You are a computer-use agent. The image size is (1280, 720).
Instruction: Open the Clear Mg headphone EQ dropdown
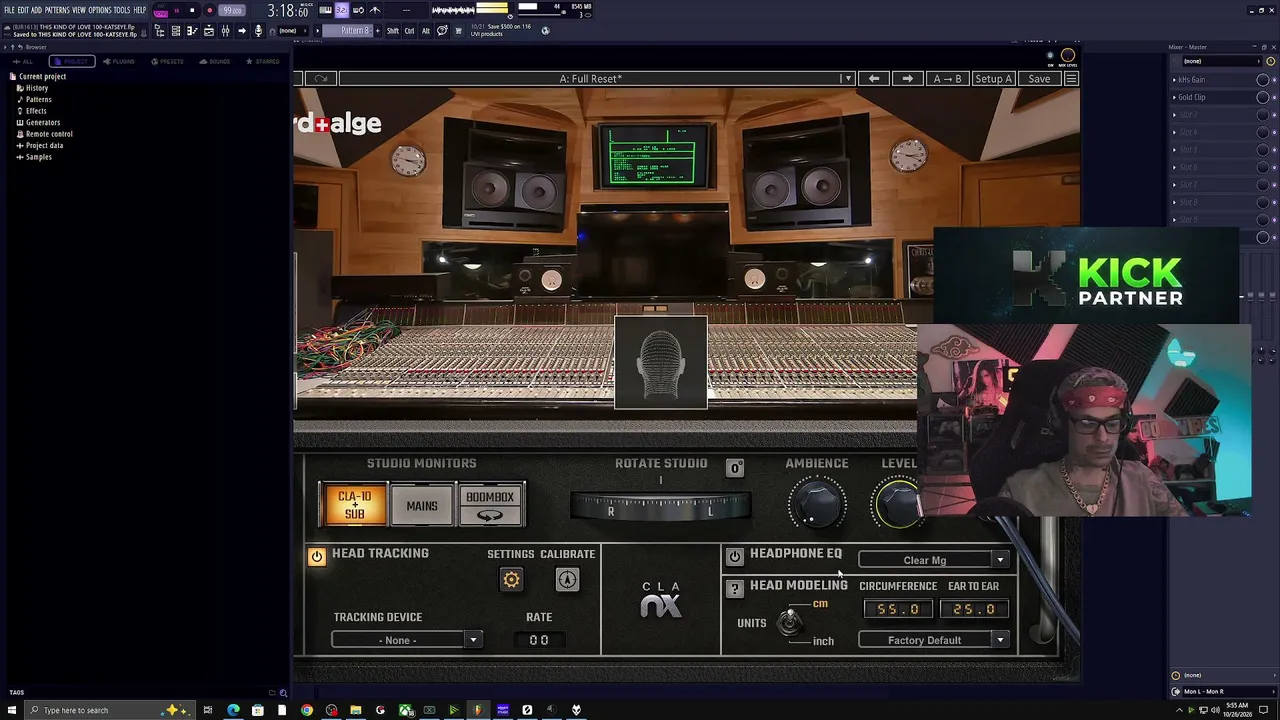click(x=933, y=560)
